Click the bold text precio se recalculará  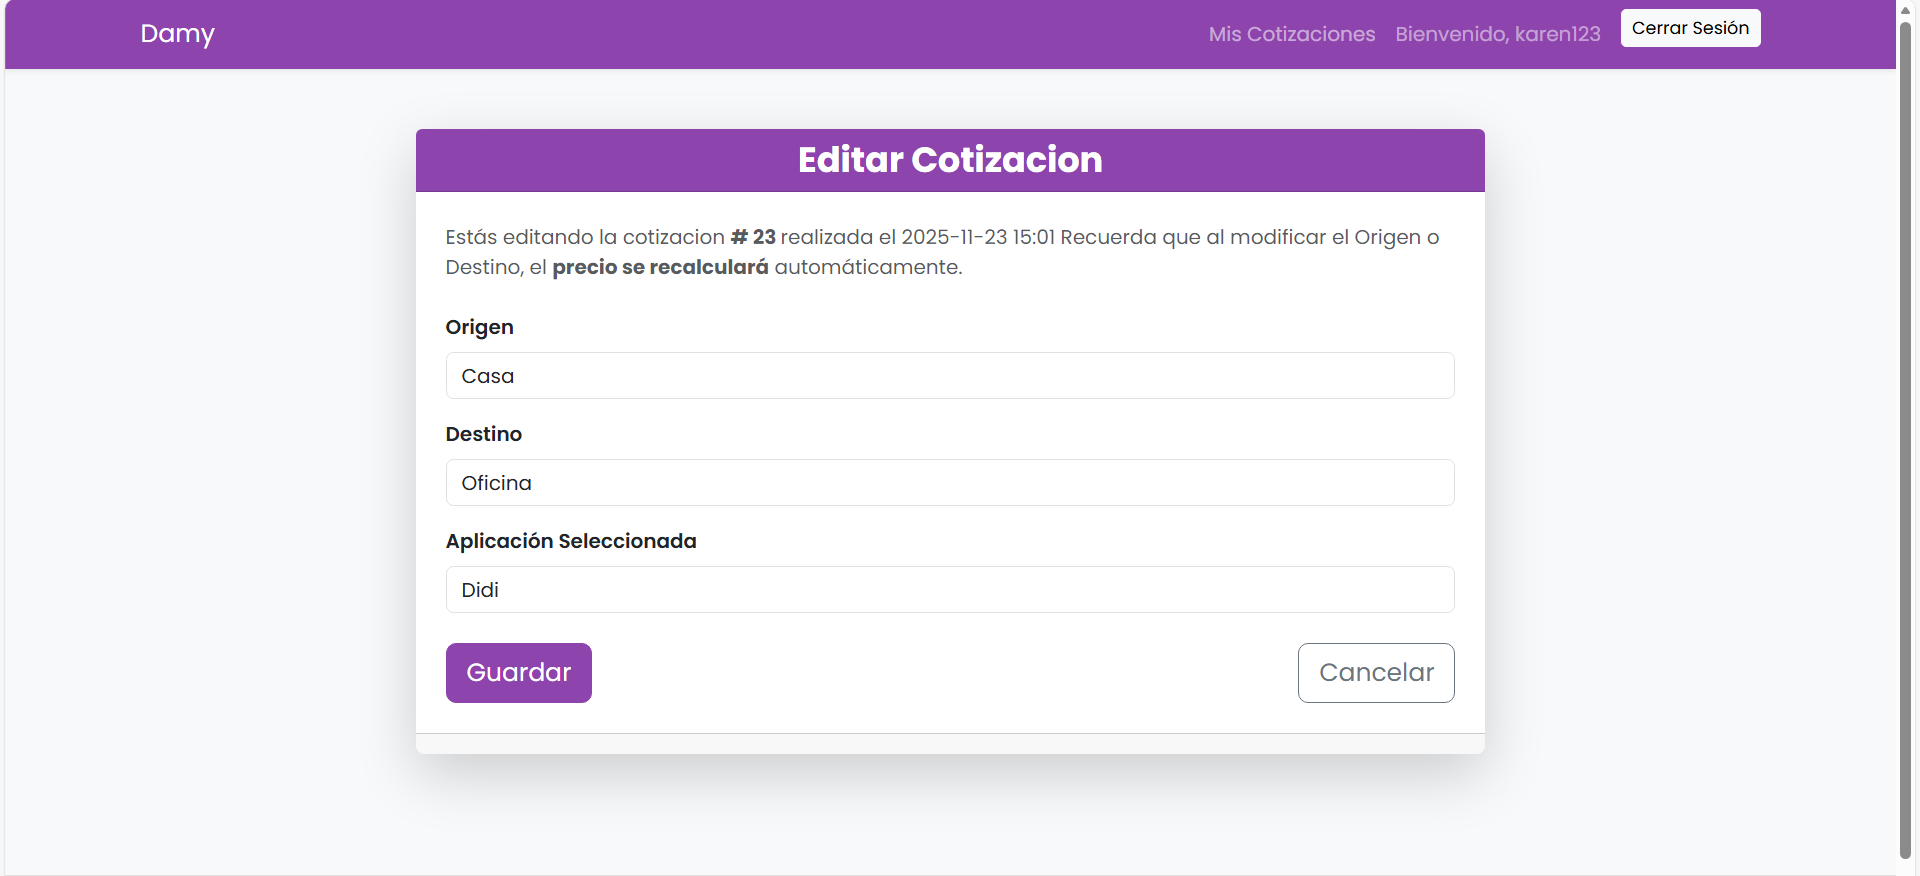pos(660,267)
